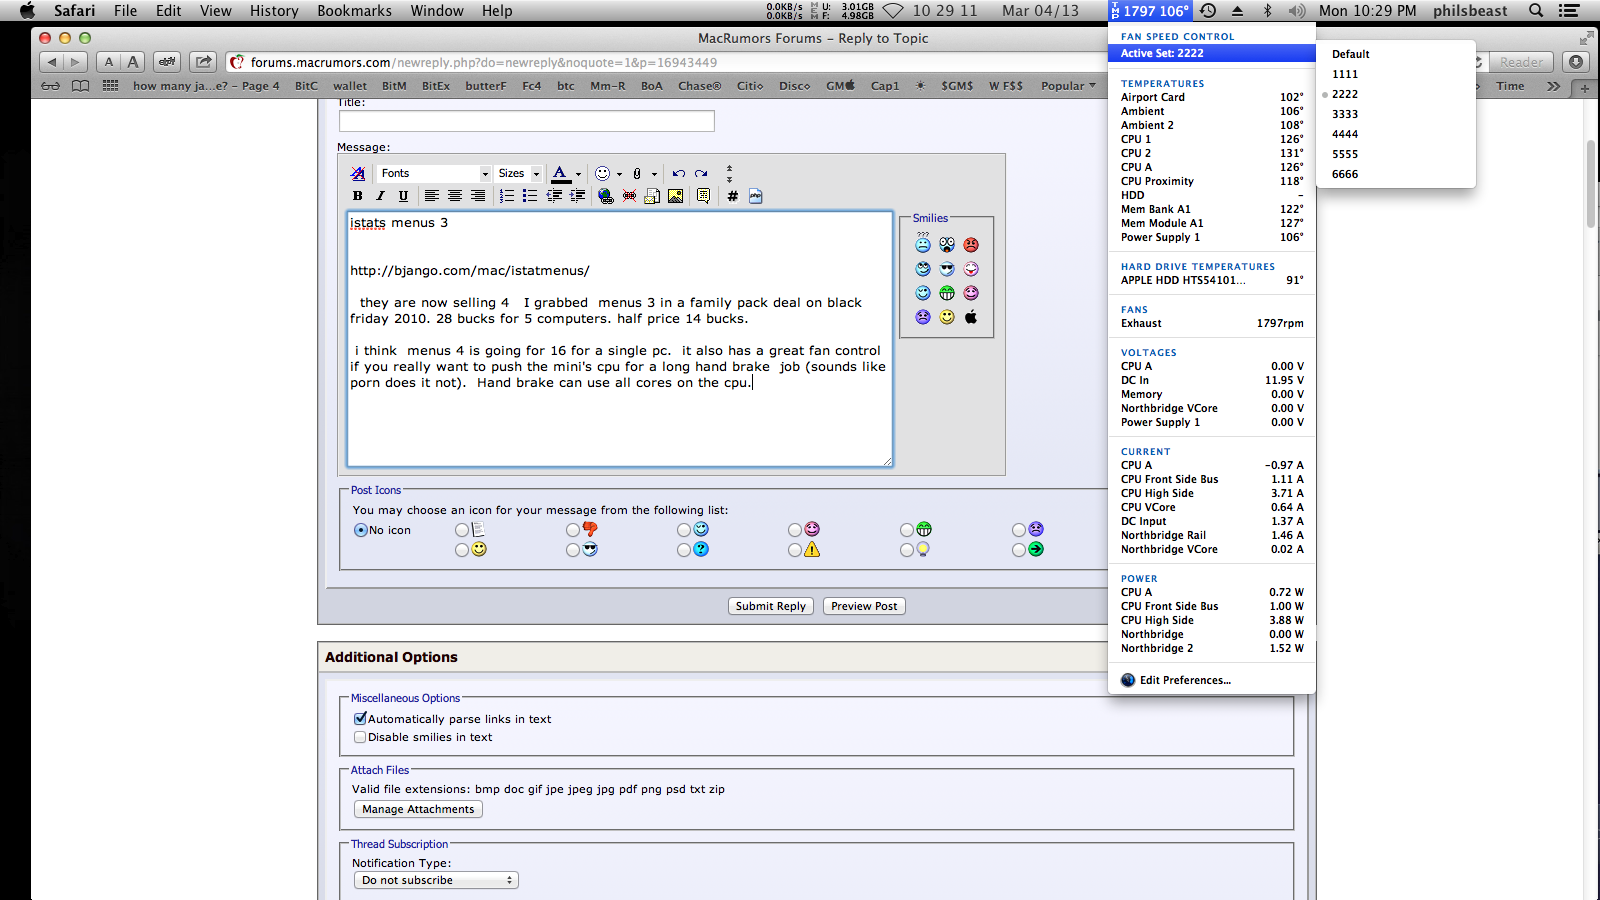Redo the edit in the editor
Image resolution: width=1600 pixels, height=900 pixels.
coord(701,173)
